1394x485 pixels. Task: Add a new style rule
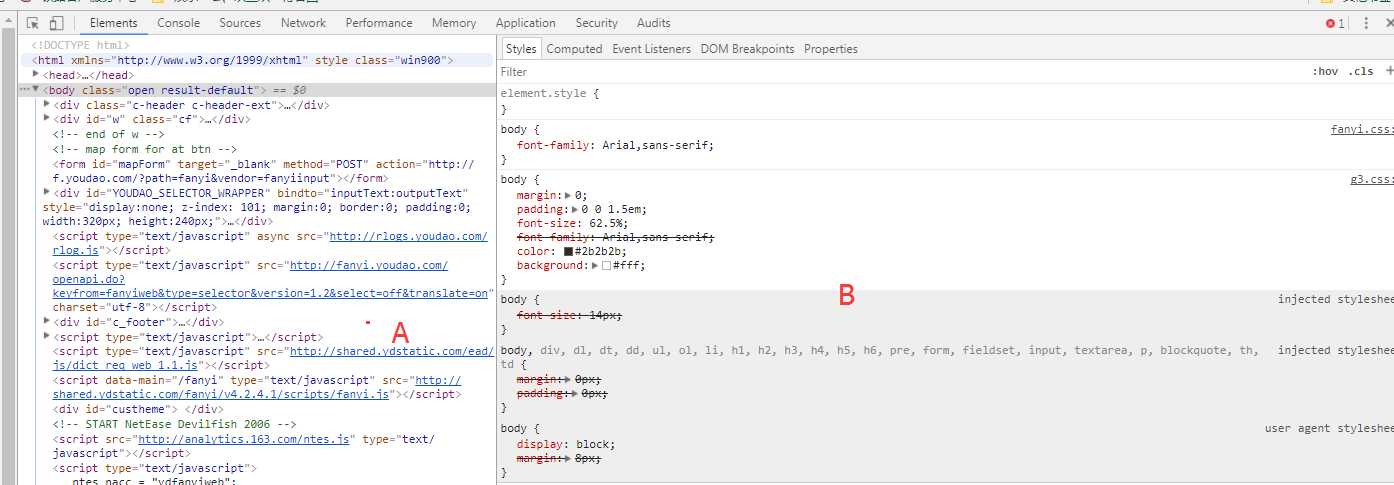click(x=1389, y=72)
